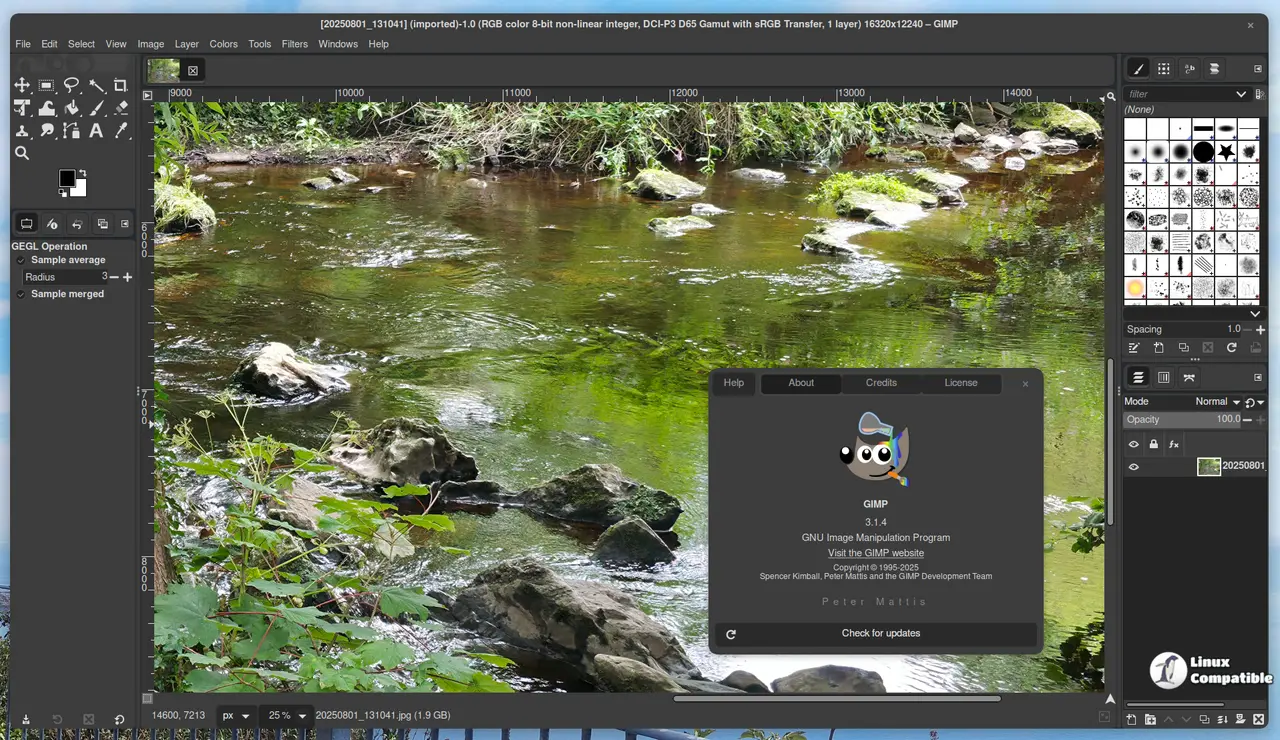Viewport: 1280px width, 740px height.
Task: Pick the Free Select lasso tool
Action: (x=71, y=86)
